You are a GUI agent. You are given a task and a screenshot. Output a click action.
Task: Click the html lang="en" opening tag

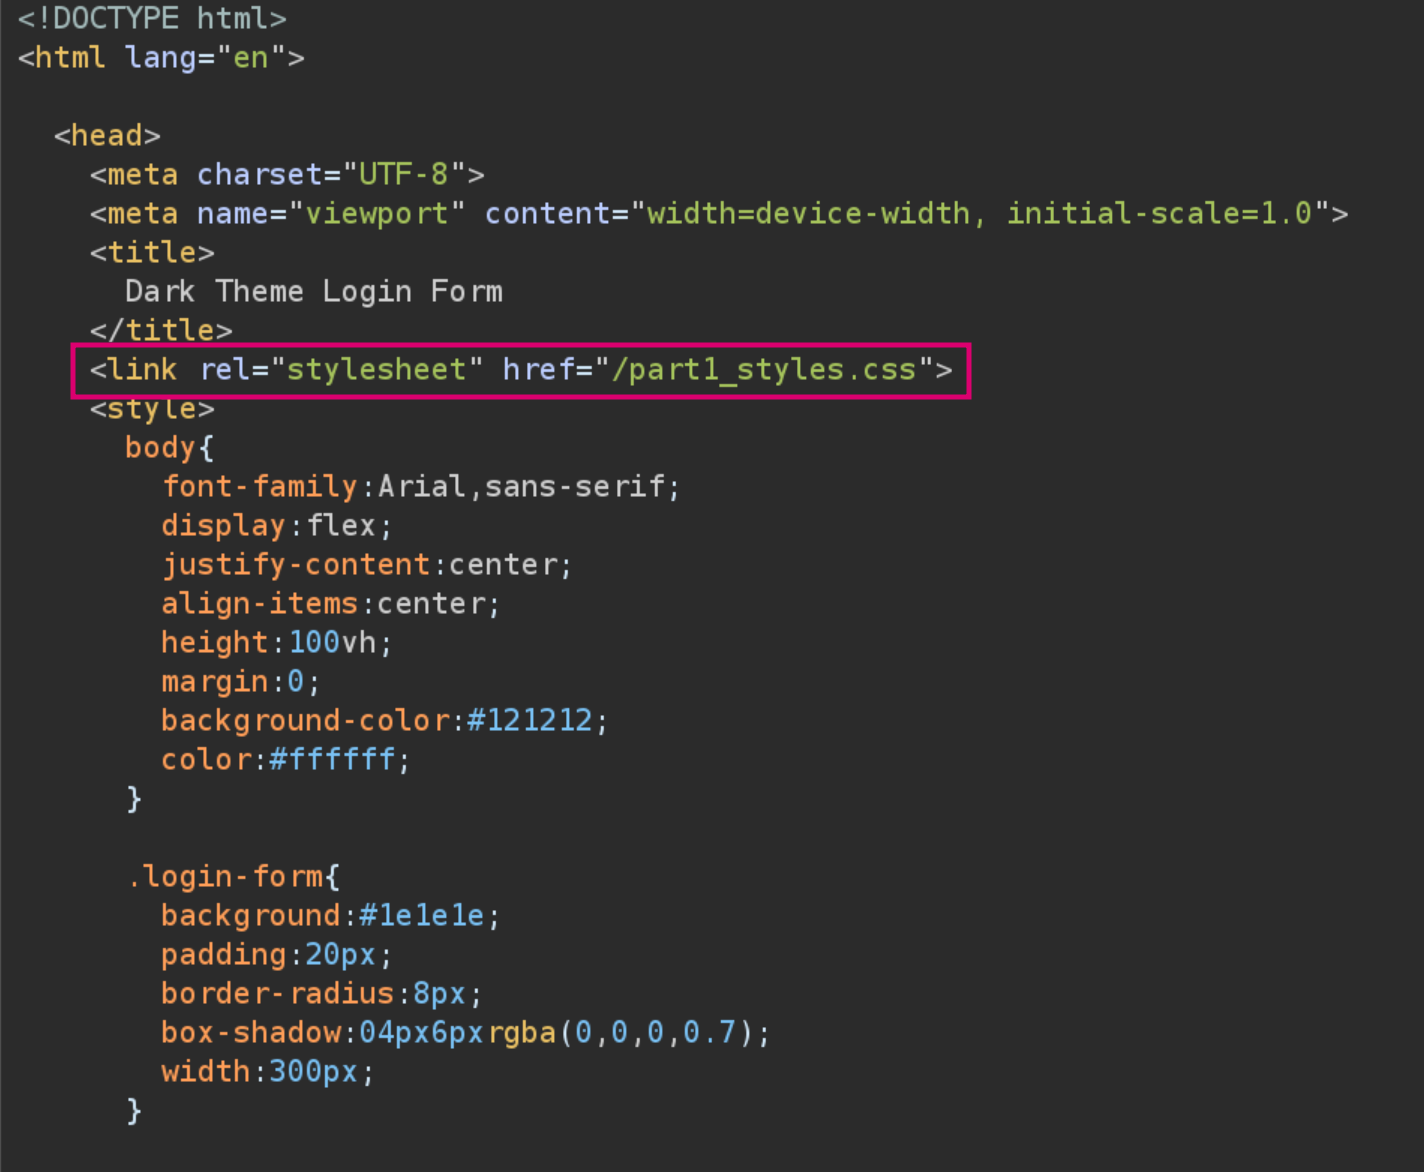161,58
